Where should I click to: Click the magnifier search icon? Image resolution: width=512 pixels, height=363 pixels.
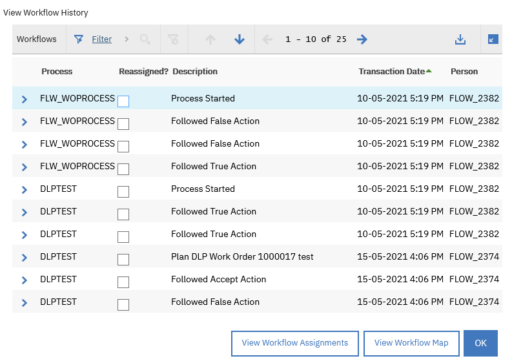click(145, 39)
